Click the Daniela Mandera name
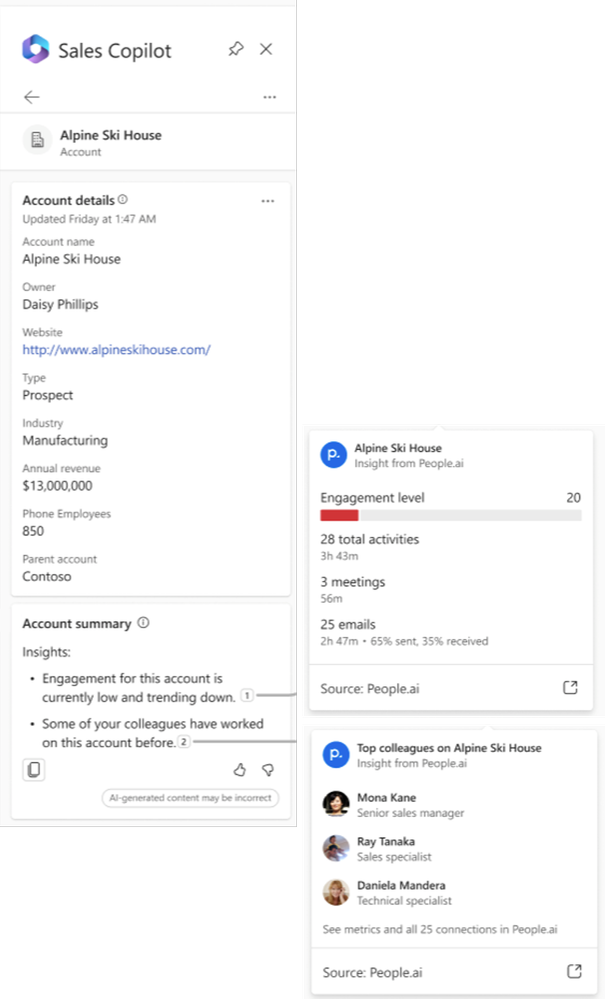Viewport: 605px width, 999px height. point(401,885)
